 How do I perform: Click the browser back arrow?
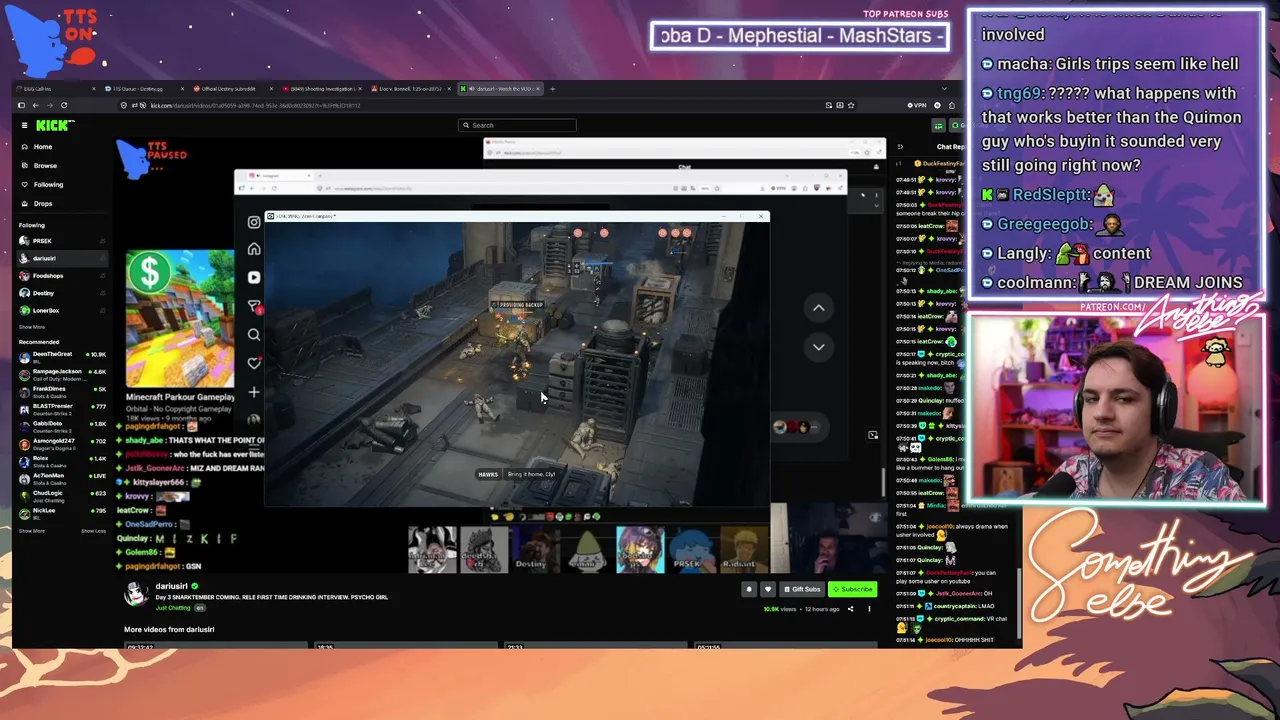pyautogui.click(x=35, y=105)
